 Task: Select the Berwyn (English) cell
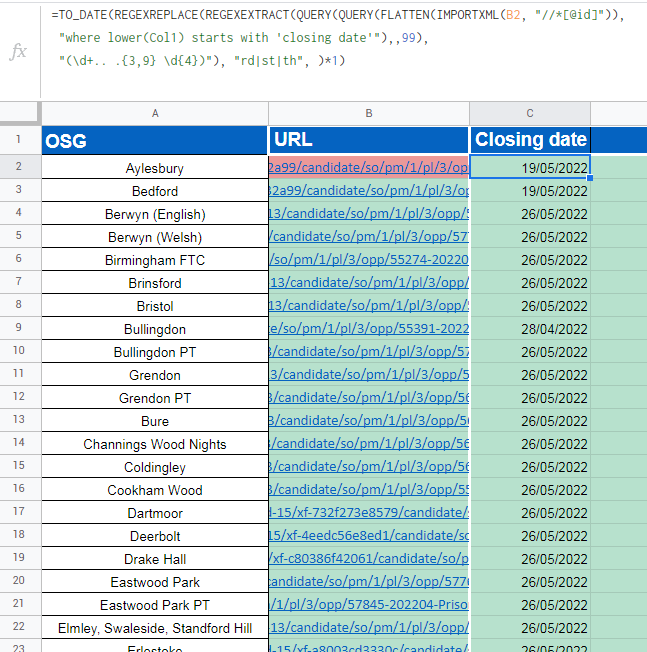(155, 214)
